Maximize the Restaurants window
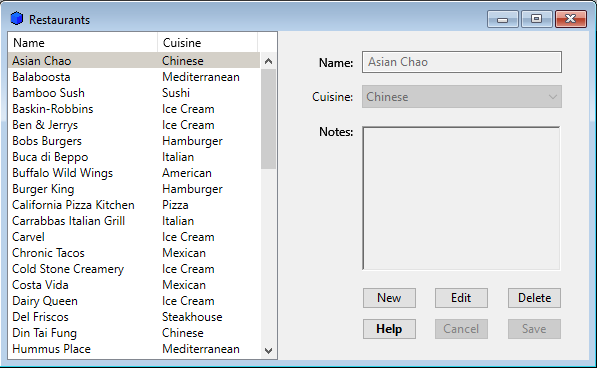Viewport: 597px width, 368px height. (536, 19)
